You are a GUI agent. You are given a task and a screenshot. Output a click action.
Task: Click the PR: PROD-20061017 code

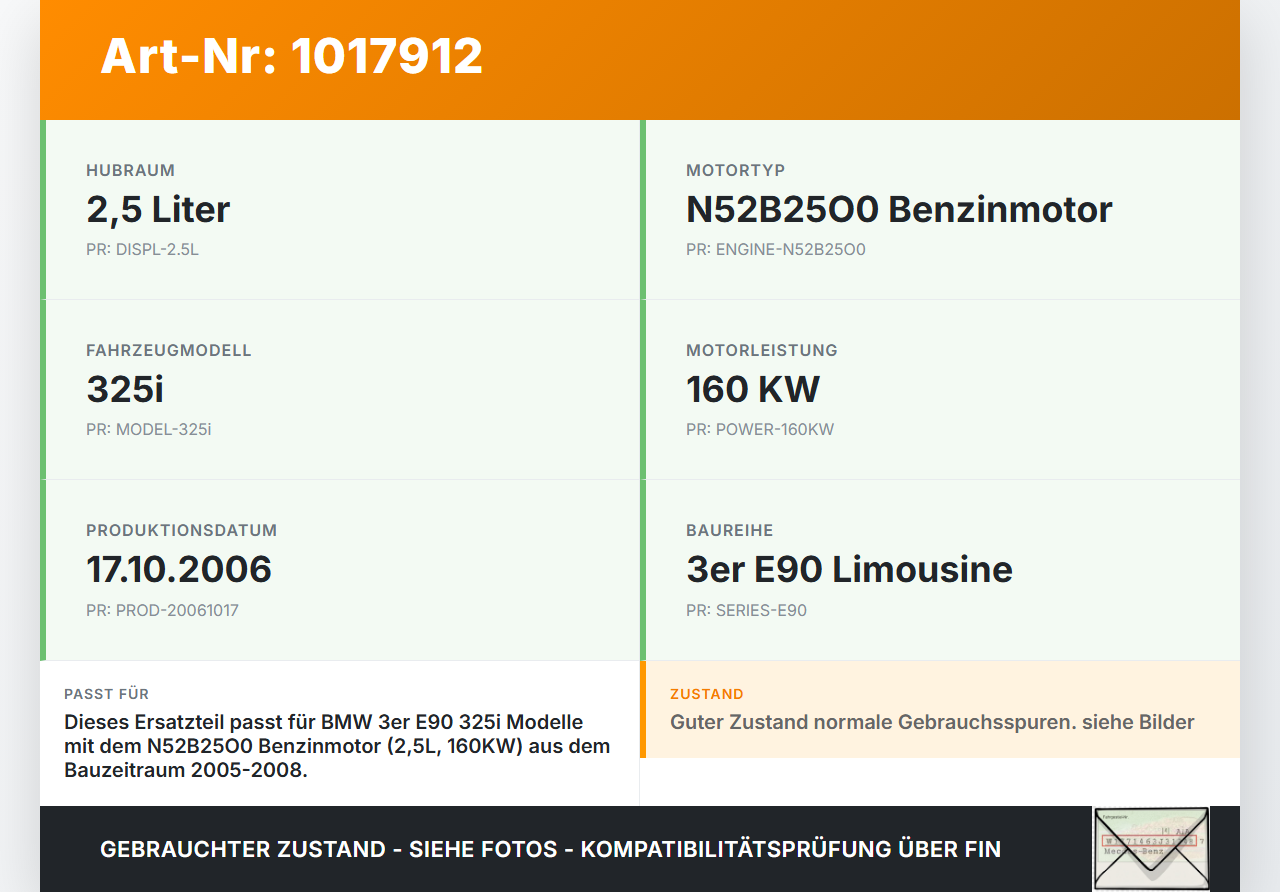[x=162, y=610]
